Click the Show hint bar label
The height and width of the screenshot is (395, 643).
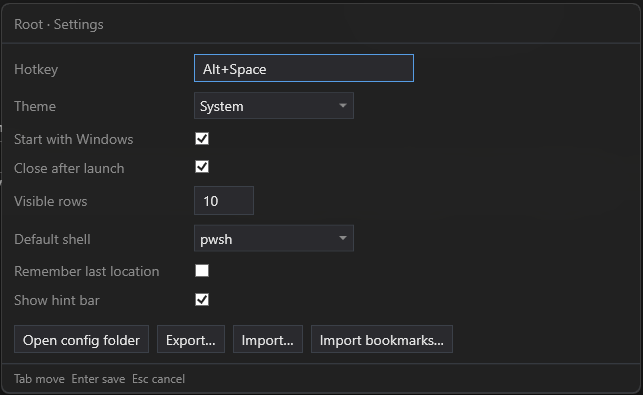click(x=57, y=300)
